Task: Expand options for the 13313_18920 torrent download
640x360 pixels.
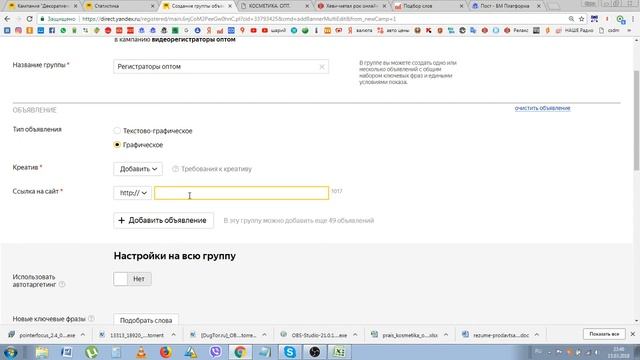Action: (173, 335)
